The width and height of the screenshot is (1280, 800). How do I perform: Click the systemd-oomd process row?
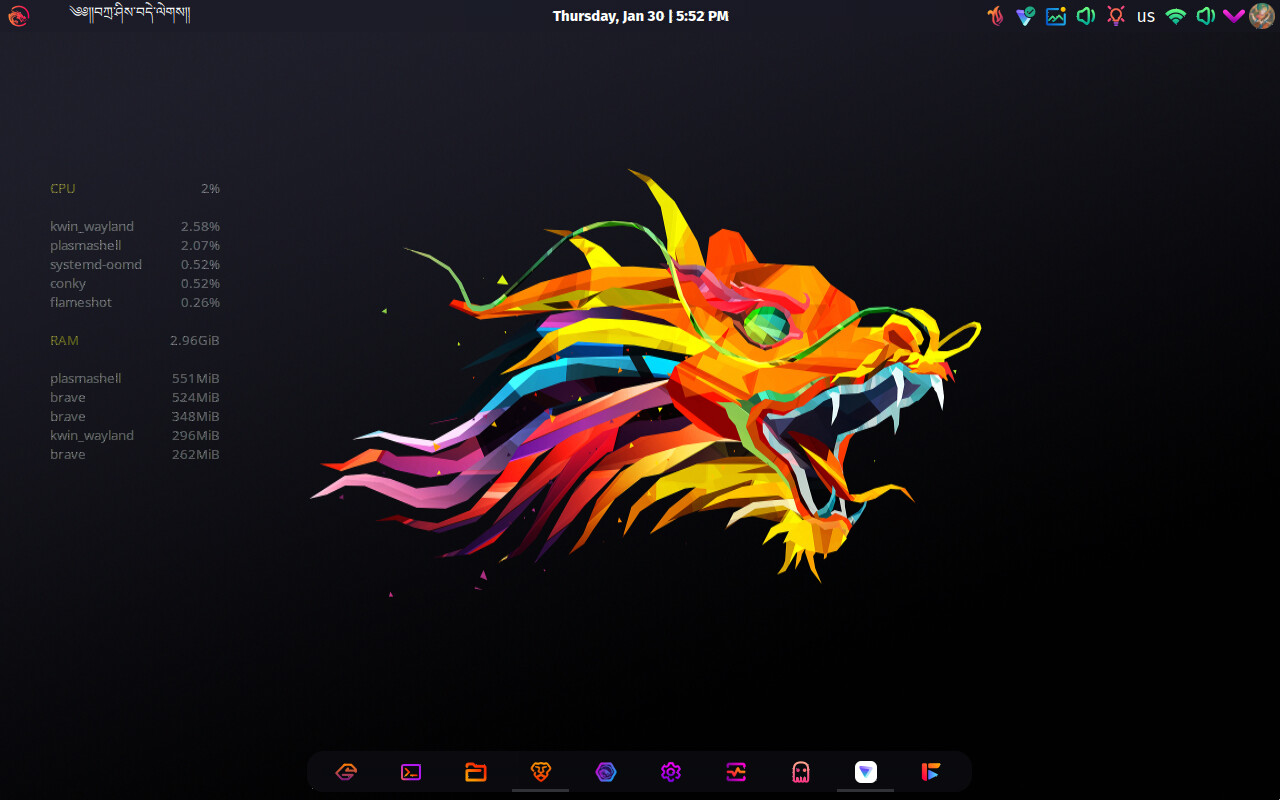[x=135, y=265]
